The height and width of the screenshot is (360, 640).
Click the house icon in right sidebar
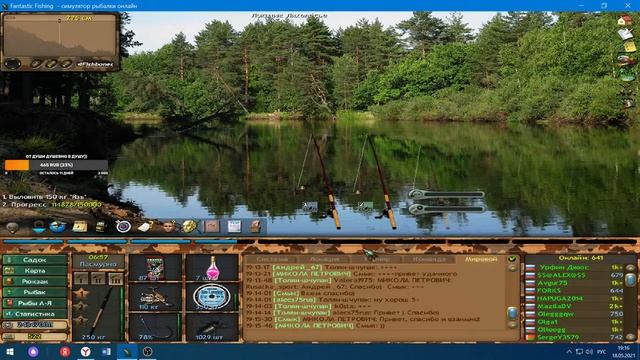tap(625, 20)
